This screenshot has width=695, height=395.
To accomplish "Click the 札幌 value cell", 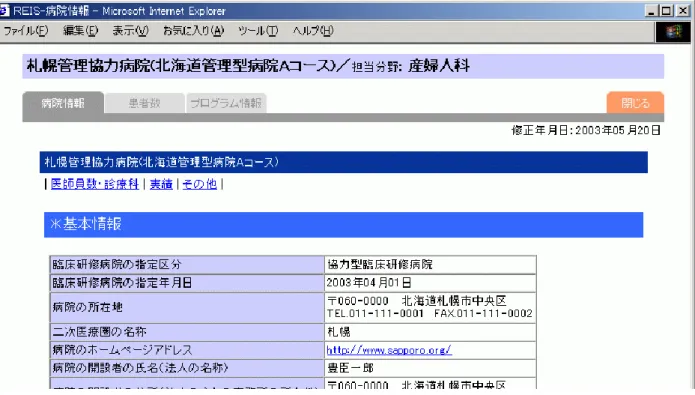I will 430,332.
